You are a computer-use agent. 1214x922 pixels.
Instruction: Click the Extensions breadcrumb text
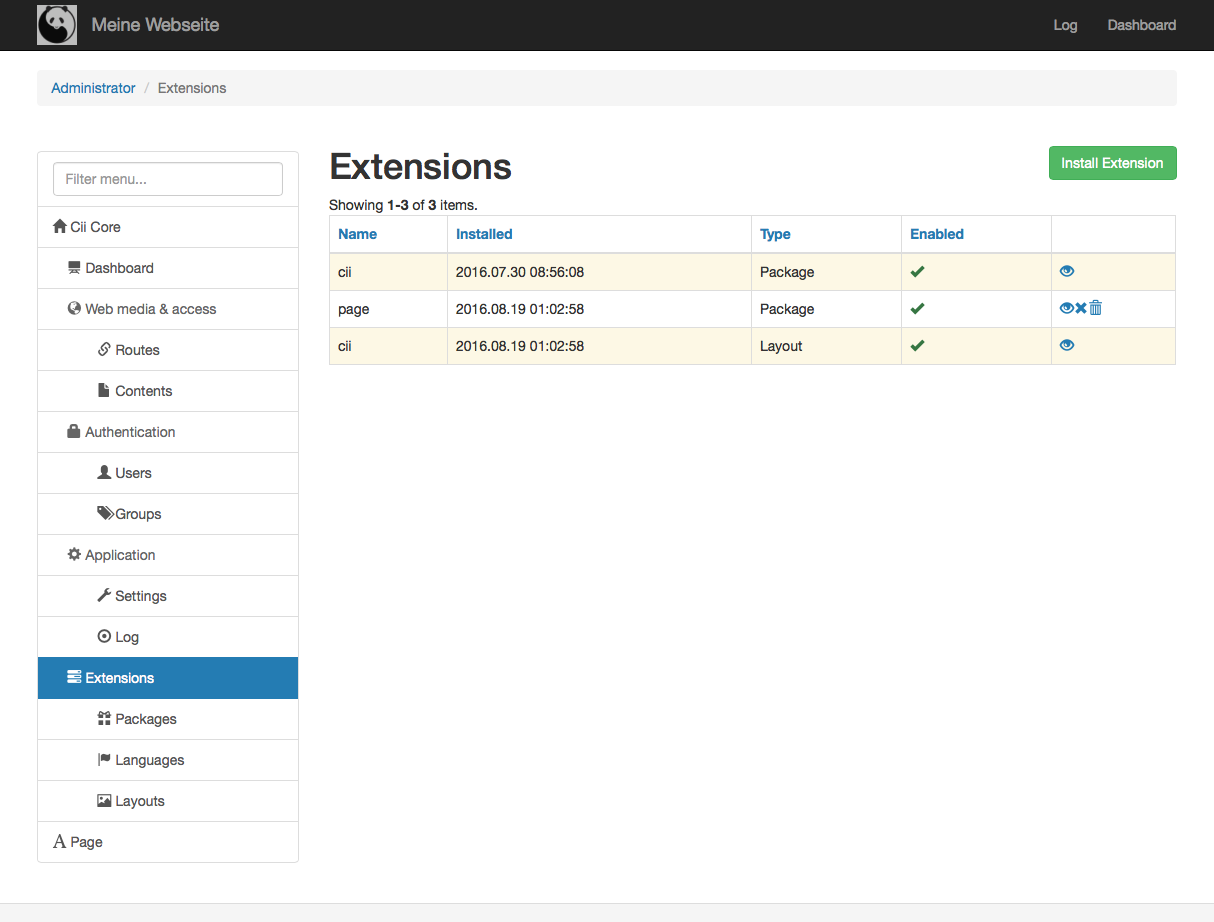pyautogui.click(x=192, y=88)
